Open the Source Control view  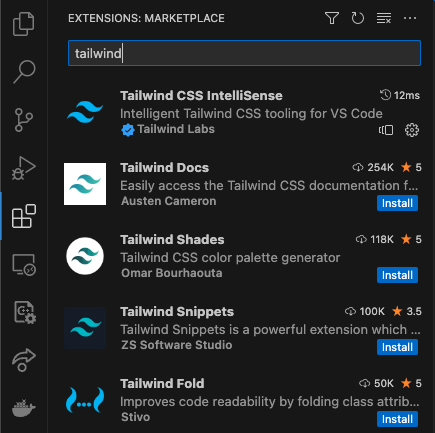[24, 120]
